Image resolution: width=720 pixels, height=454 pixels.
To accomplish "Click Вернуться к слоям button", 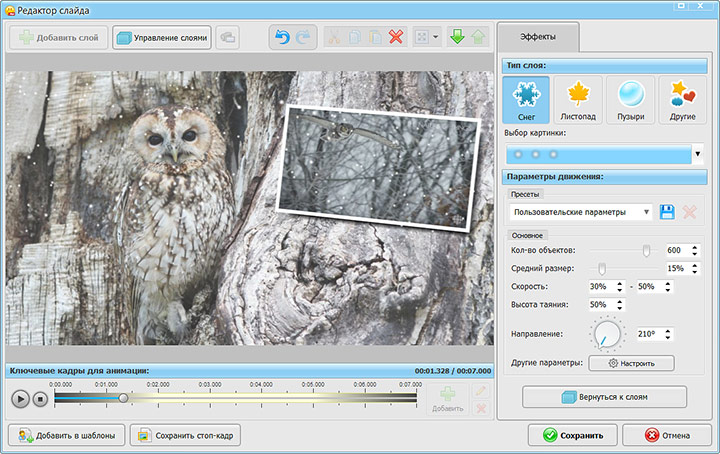I will 604,397.
